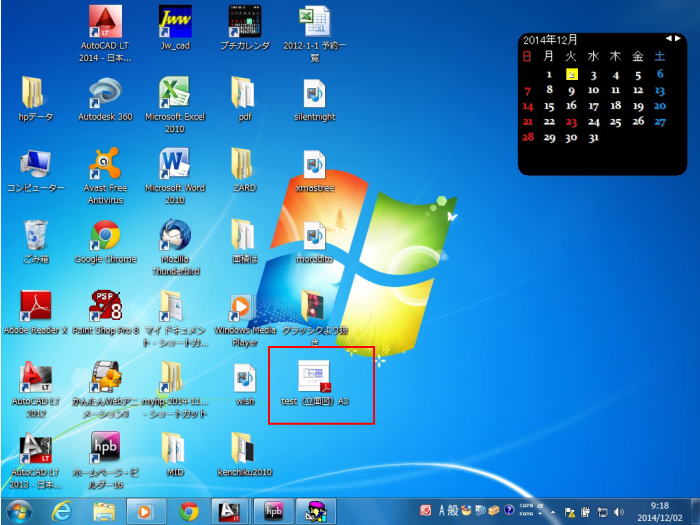Screen dimensions: 700x525
Task: Select highlighted date 2 in calendar
Action: [571, 74]
